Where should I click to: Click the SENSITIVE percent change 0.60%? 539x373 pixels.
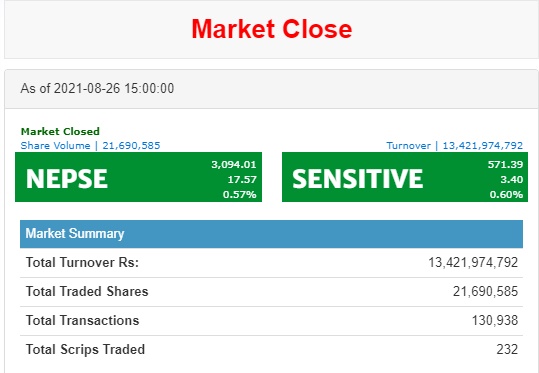506,195
